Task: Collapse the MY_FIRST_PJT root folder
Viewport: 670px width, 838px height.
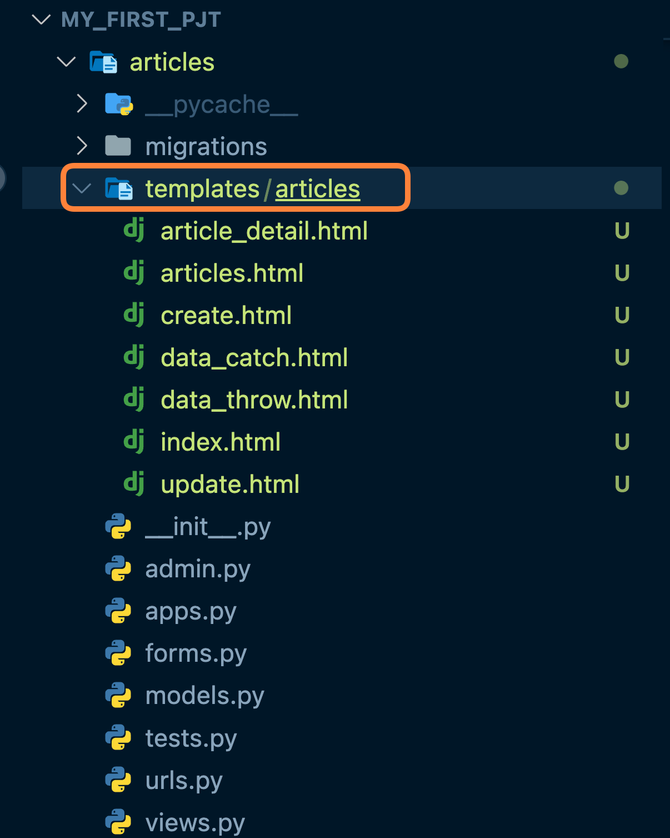Action: pos(41,20)
